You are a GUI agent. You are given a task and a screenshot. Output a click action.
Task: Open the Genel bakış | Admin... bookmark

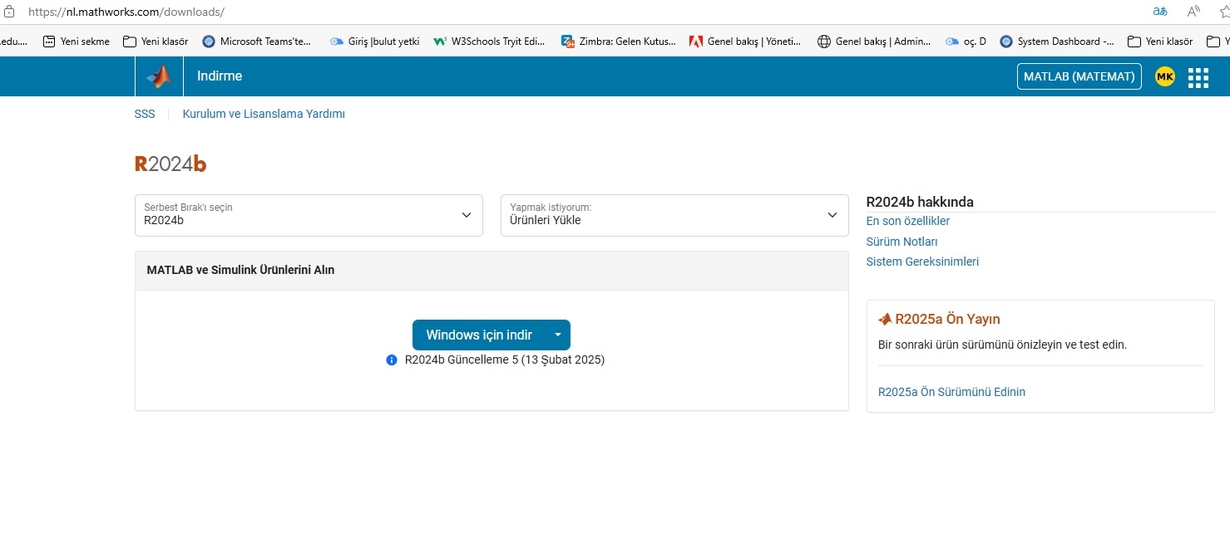point(874,41)
